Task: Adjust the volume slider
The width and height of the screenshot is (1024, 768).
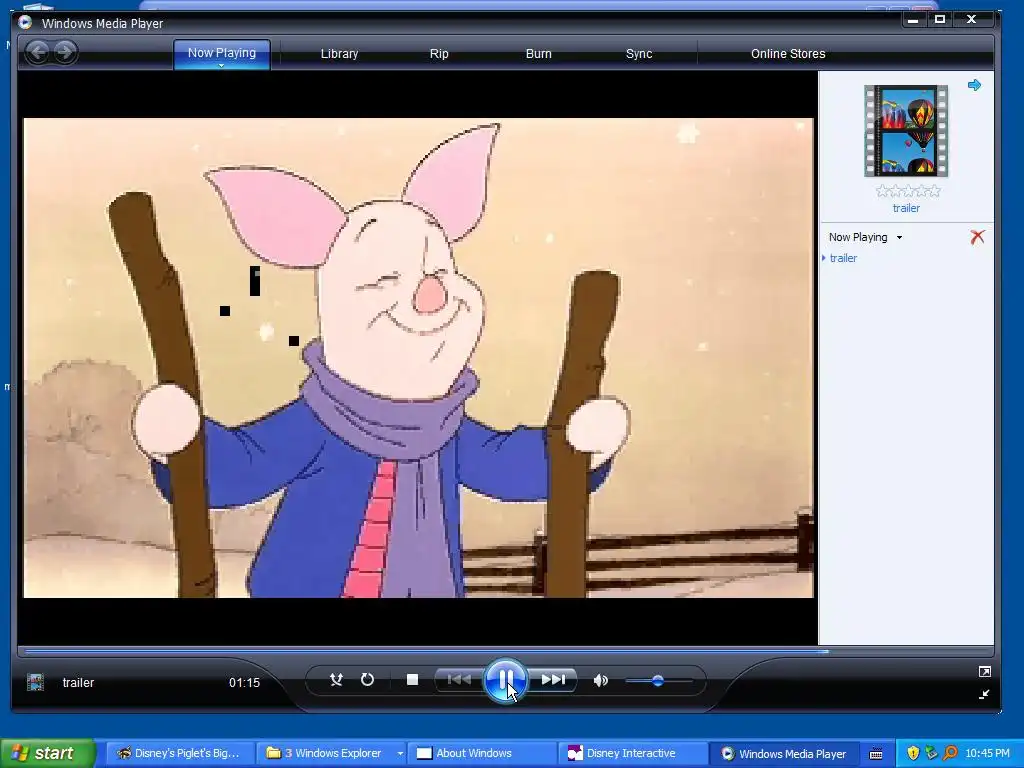Action: (658, 680)
